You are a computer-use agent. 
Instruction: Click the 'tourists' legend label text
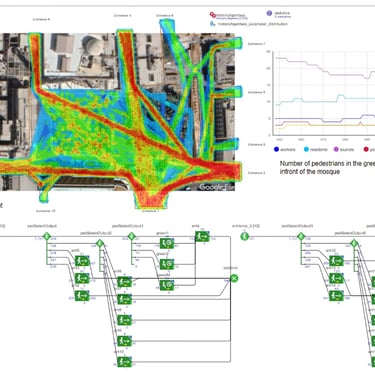(x=347, y=150)
